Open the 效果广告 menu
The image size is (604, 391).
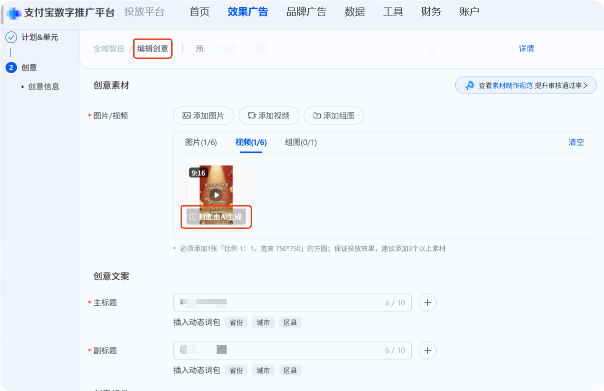tap(247, 12)
